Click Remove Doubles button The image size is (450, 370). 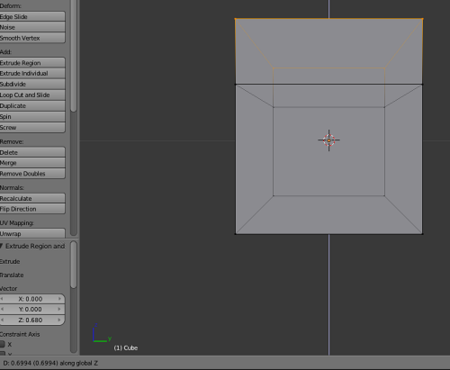[32, 174]
